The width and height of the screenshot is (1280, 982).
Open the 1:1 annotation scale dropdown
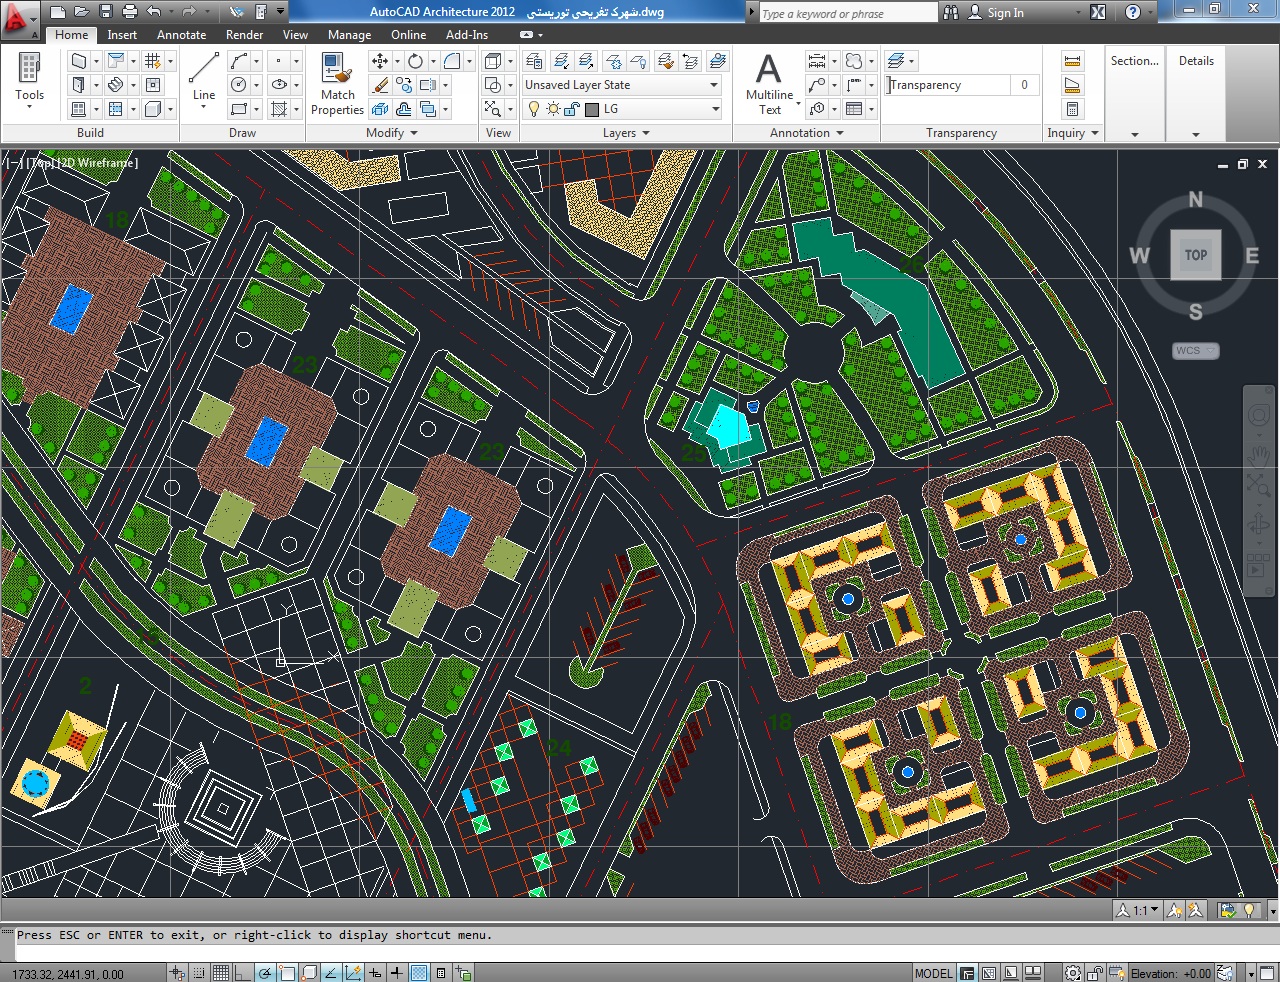click(x=1138, y=910)
